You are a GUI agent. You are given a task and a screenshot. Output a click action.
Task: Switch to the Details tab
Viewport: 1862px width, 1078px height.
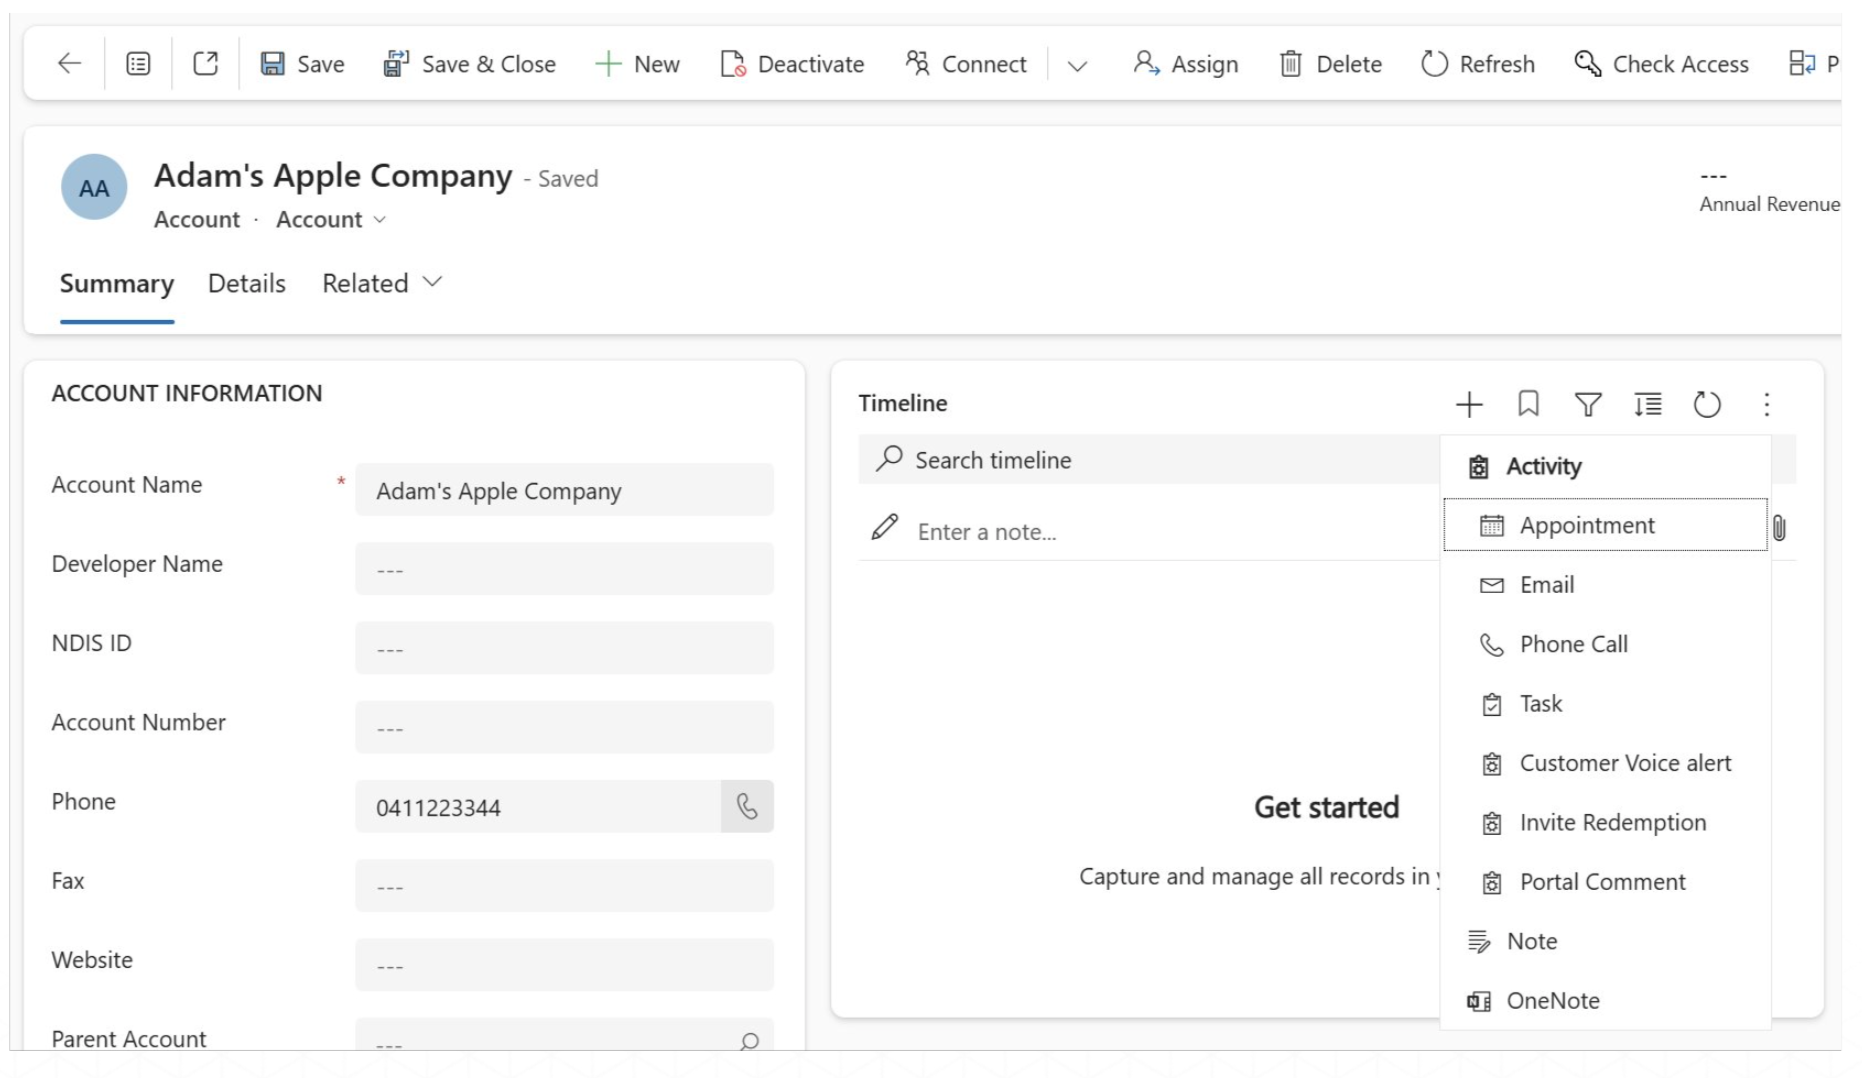[x=246, y=283]
